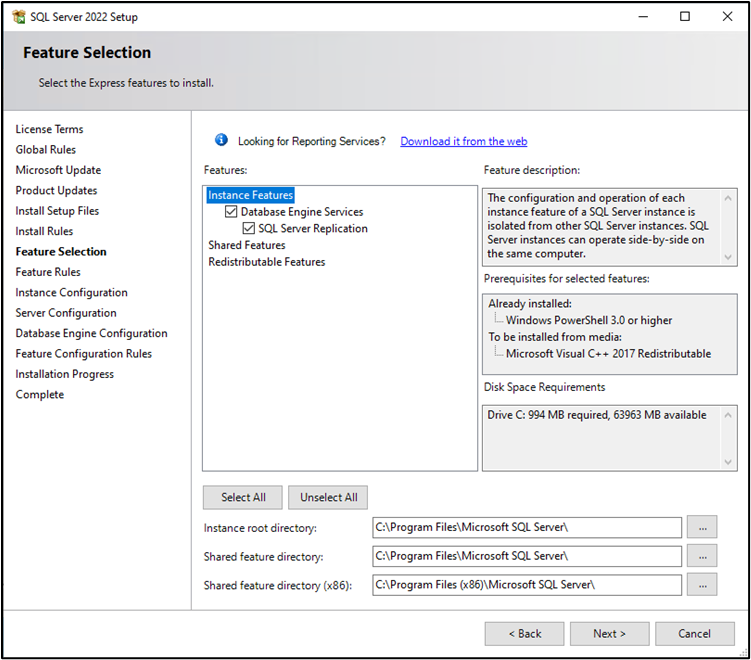Viewport: 751px width, 660px height.
Task: Browse for the Shared feature directory
Action: 702,556
